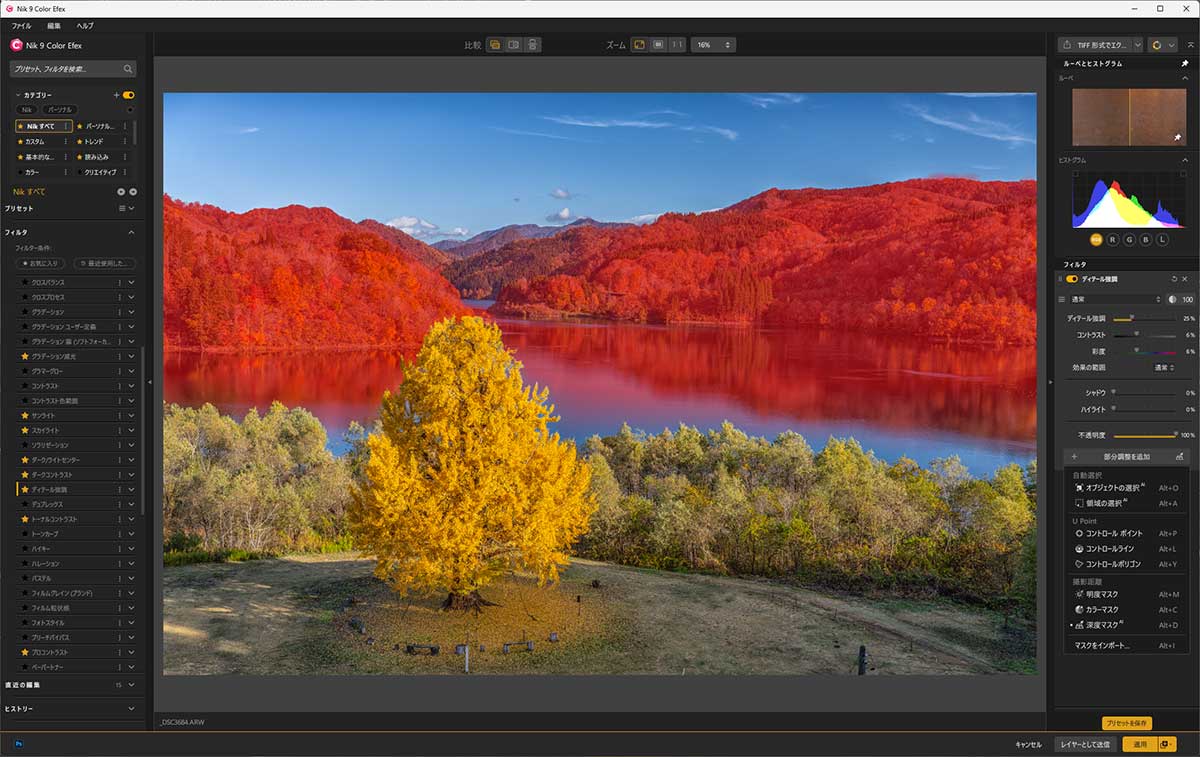Viewport: 1200px width, 757px height.
Task: Toggle the カテゴリー switch in left panel
Action: coord(128,95)
